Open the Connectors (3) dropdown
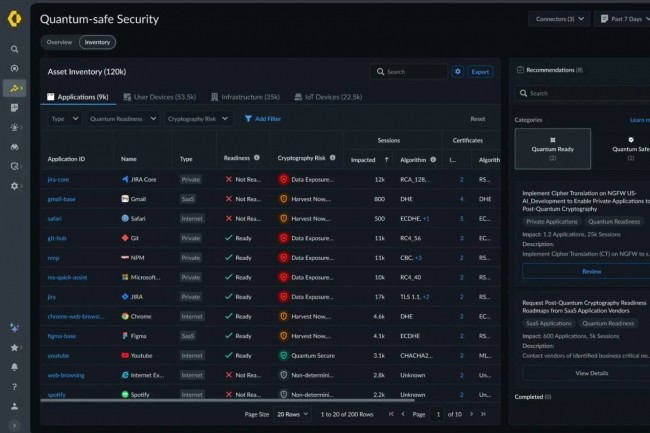The height and width of the screenshot is (433, 650). 558,18
